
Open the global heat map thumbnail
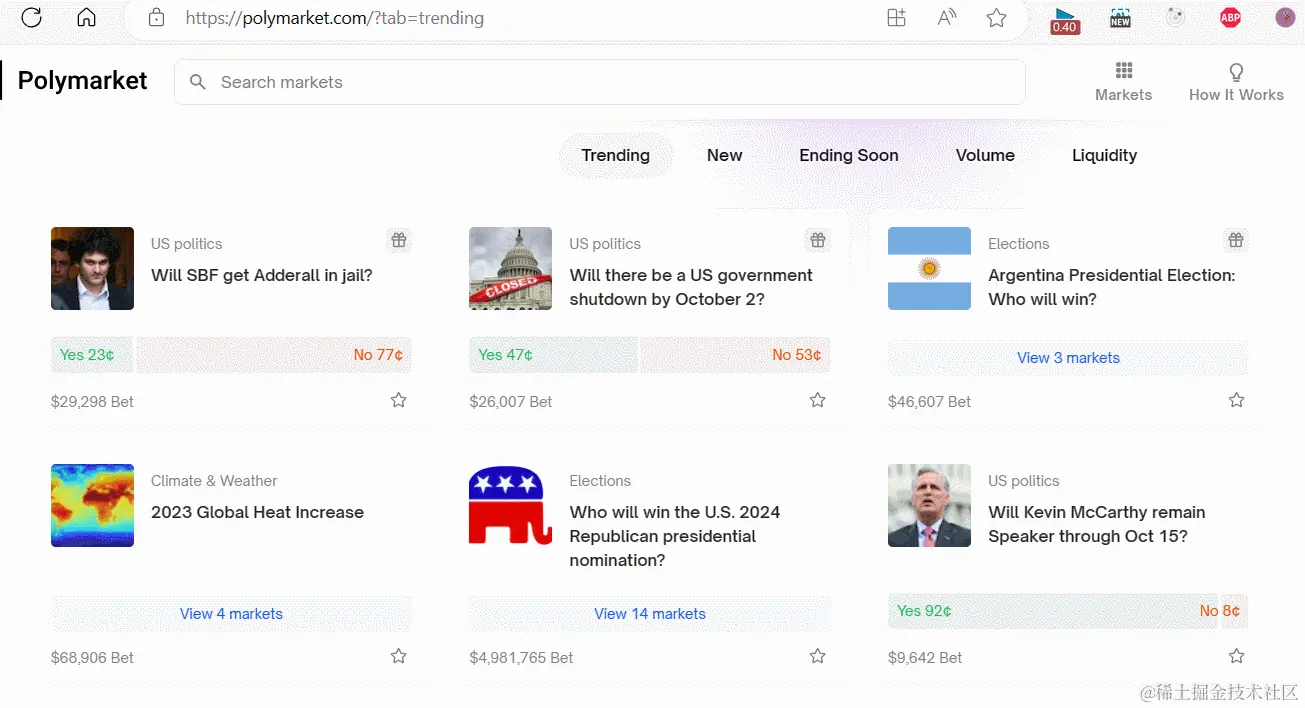pos(92,505)
